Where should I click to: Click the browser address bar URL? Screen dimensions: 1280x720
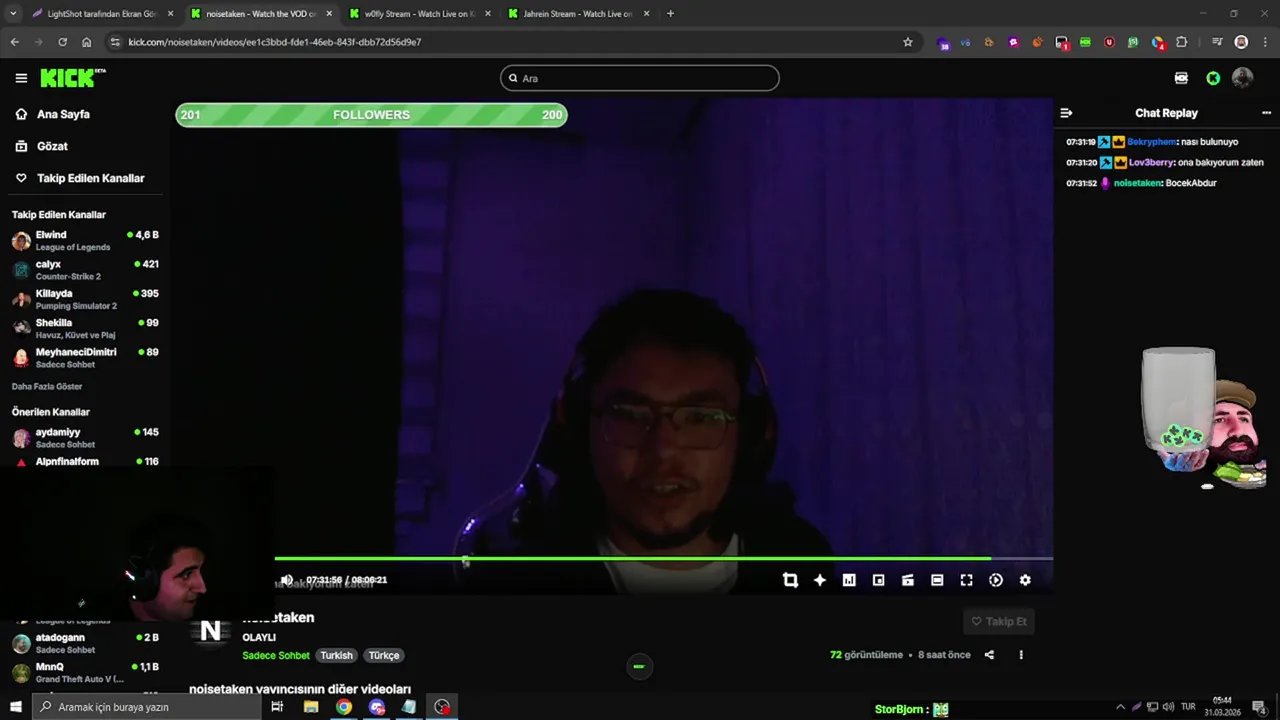pos(275,42)
